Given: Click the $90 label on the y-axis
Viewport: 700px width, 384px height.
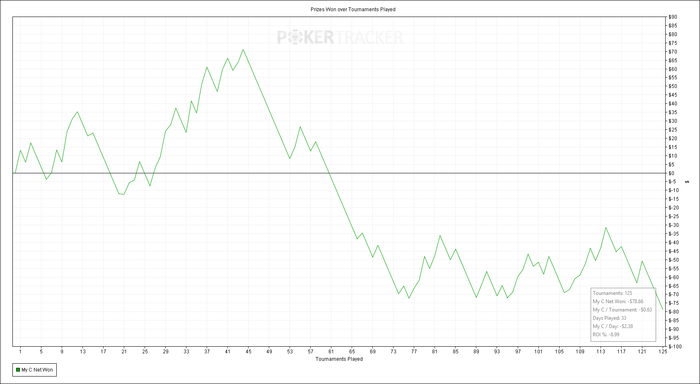Looking at the screenshot, I should click(x=673, y=17).
